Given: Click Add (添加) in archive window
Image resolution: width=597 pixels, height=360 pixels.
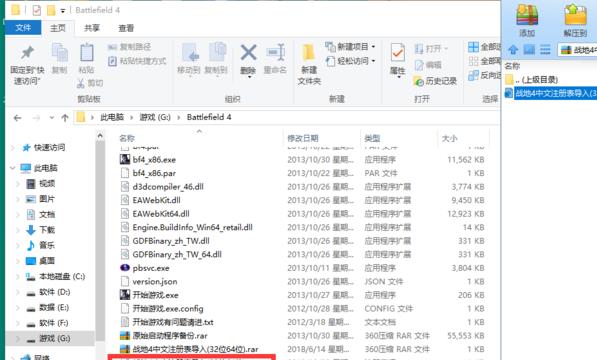Looking at the screenshot, I should pos(527,20).
